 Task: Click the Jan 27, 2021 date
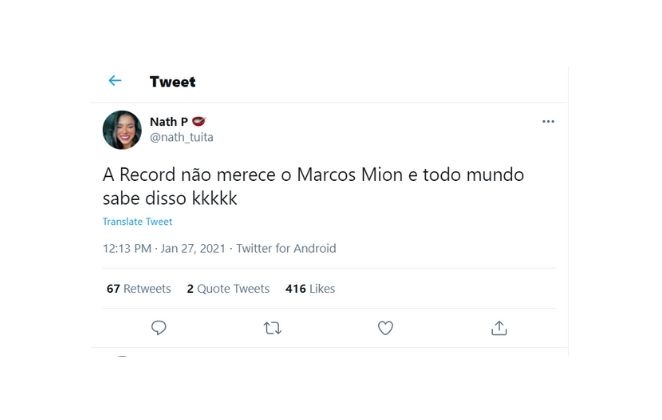pos(193,248)
